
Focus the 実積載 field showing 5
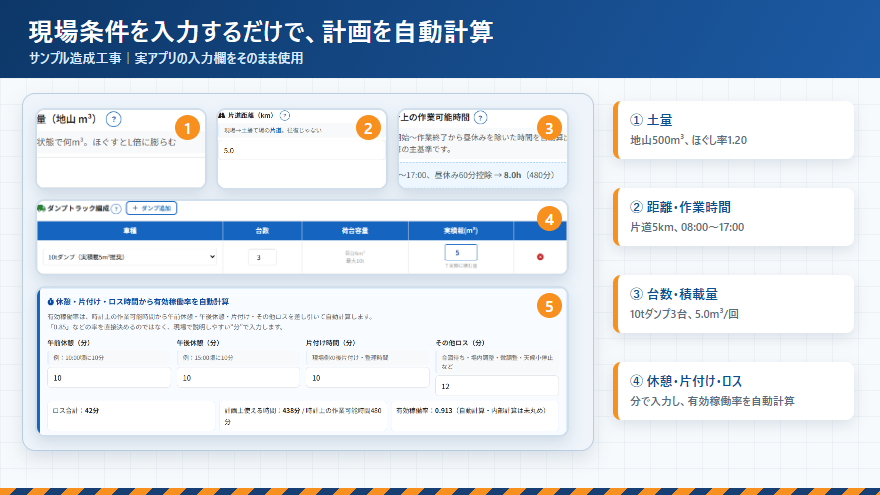point(461,253)
